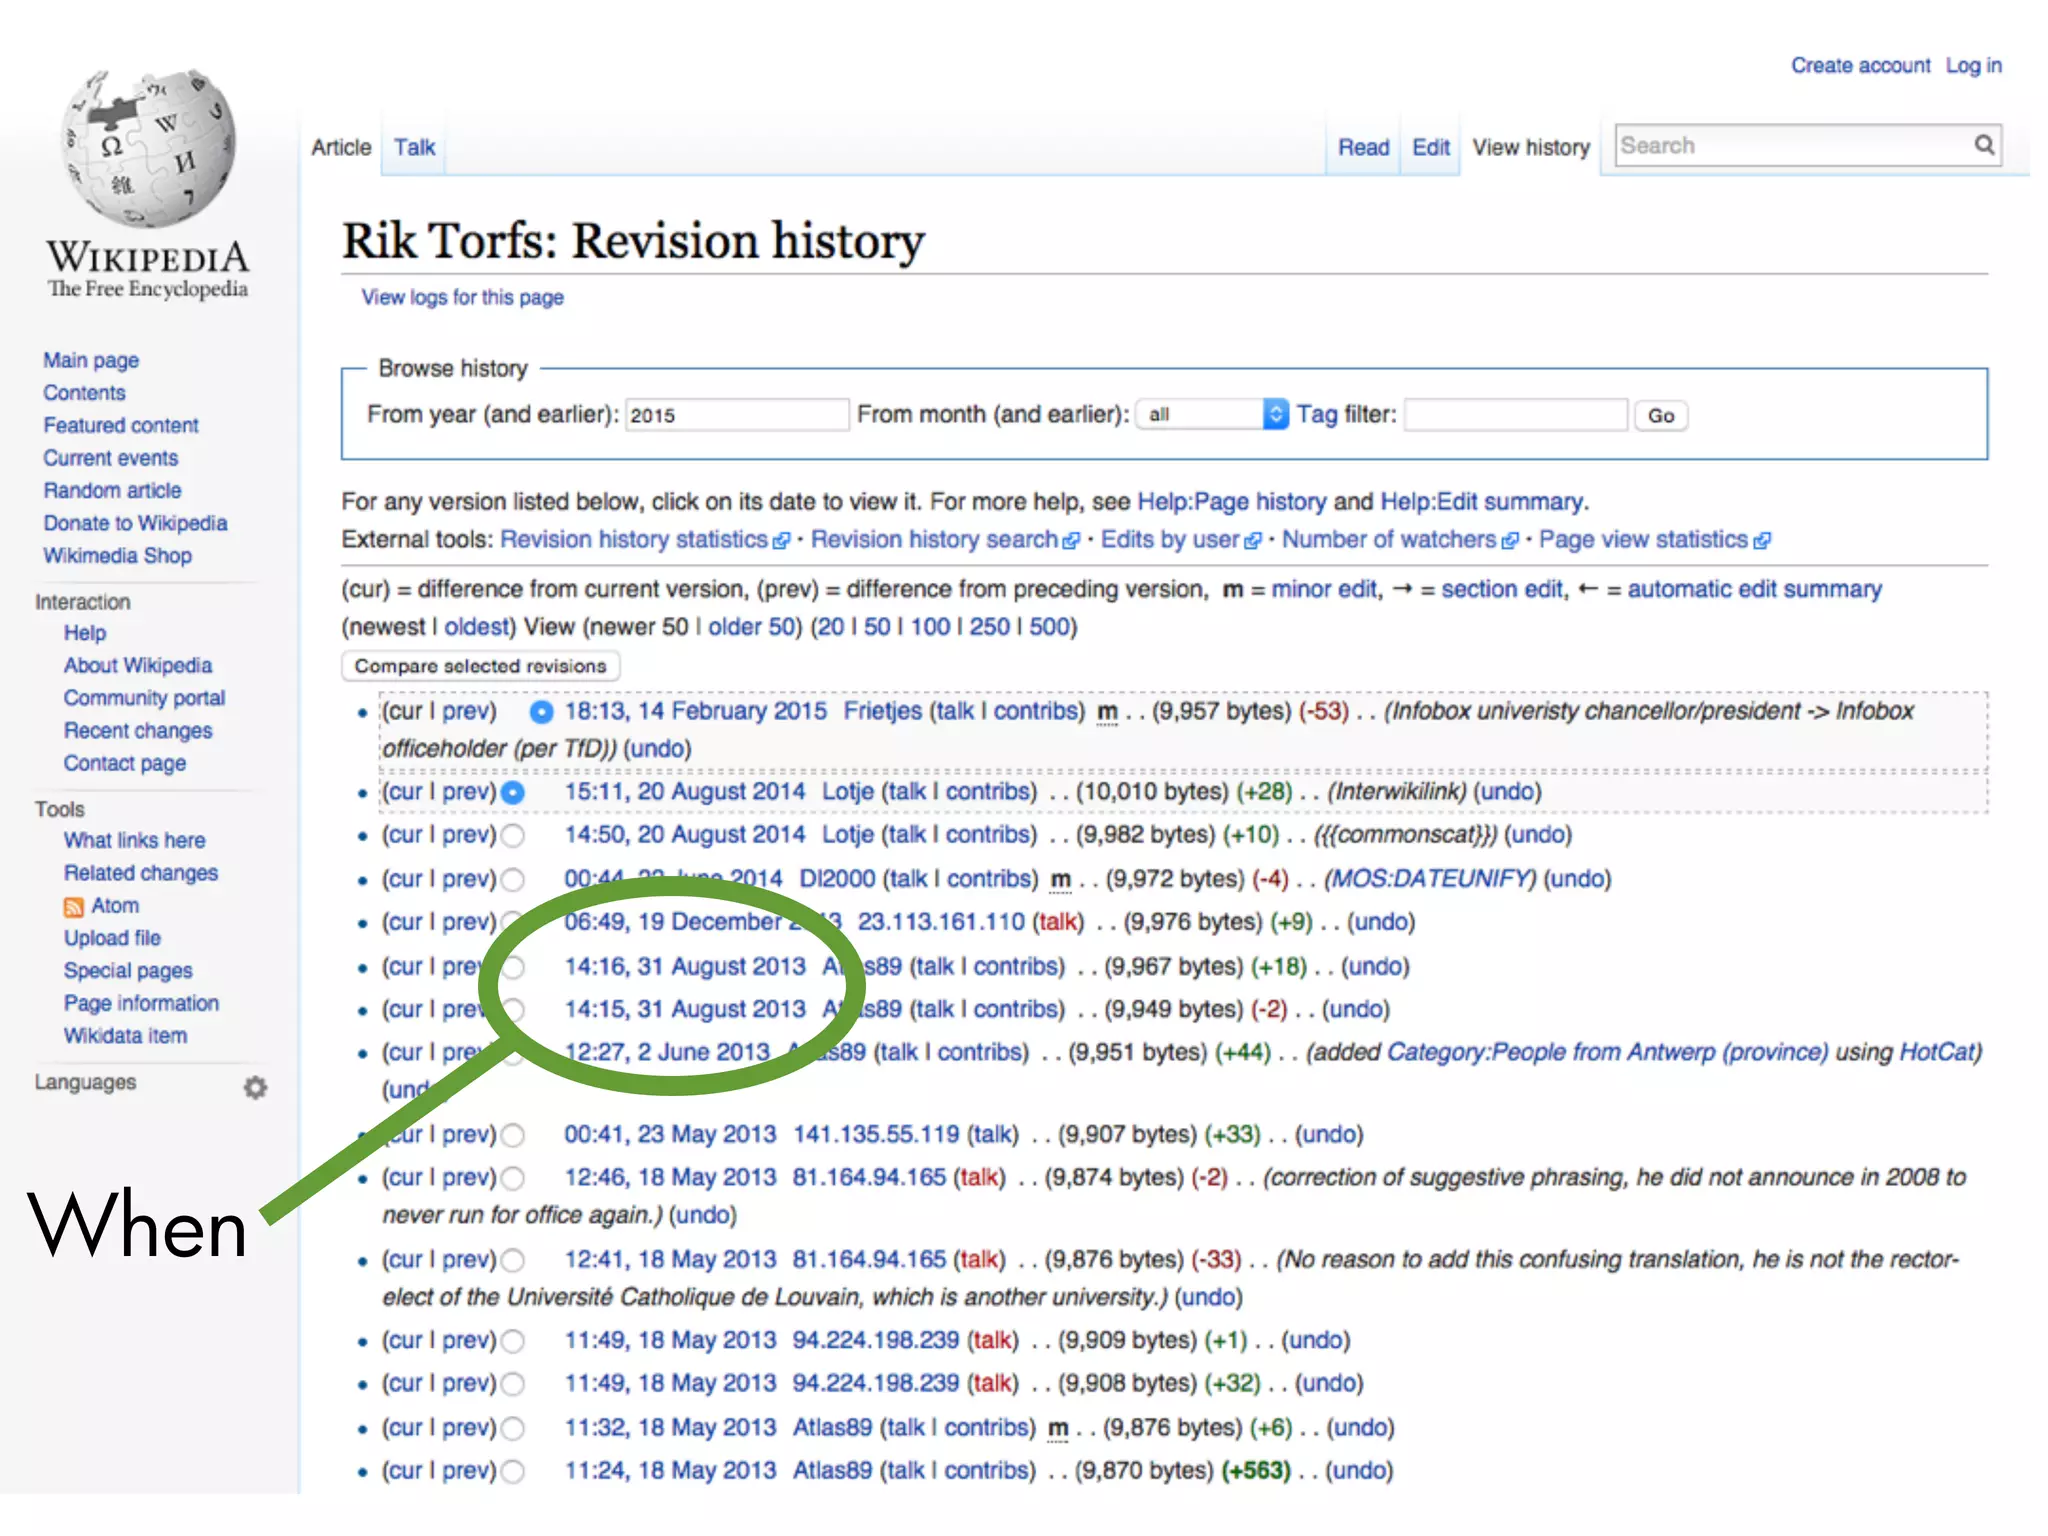Click external link icon after Revision history statistics

point(781,541)
